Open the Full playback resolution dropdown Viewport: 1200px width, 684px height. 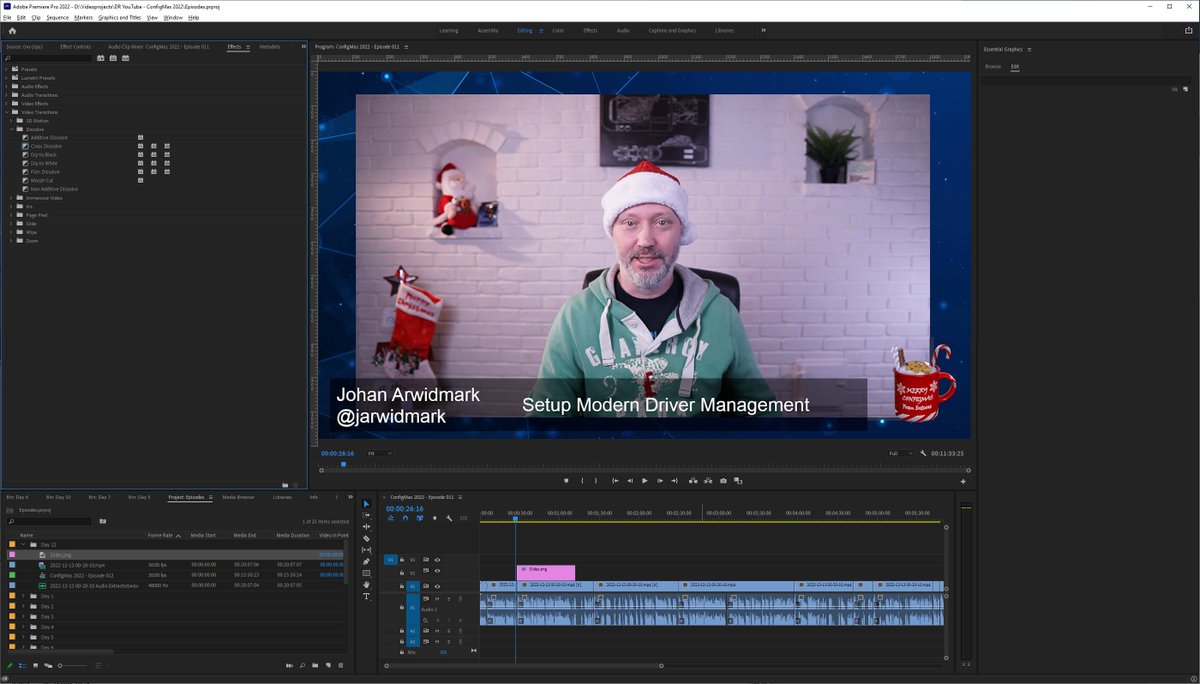901,453
